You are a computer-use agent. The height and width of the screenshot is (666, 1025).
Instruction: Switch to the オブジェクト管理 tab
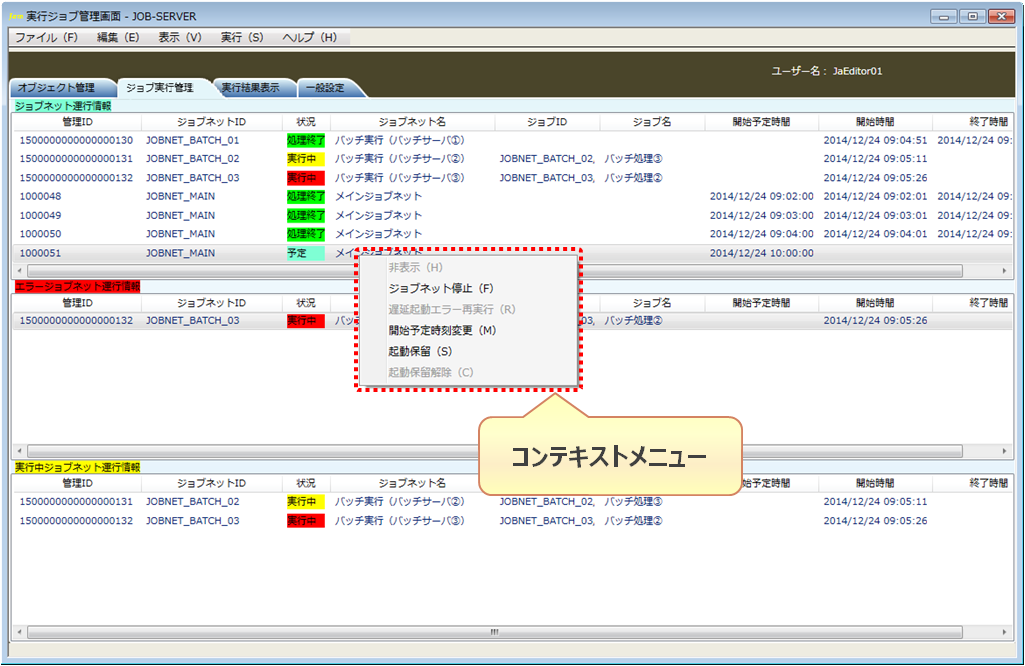(x=57, y=88)
